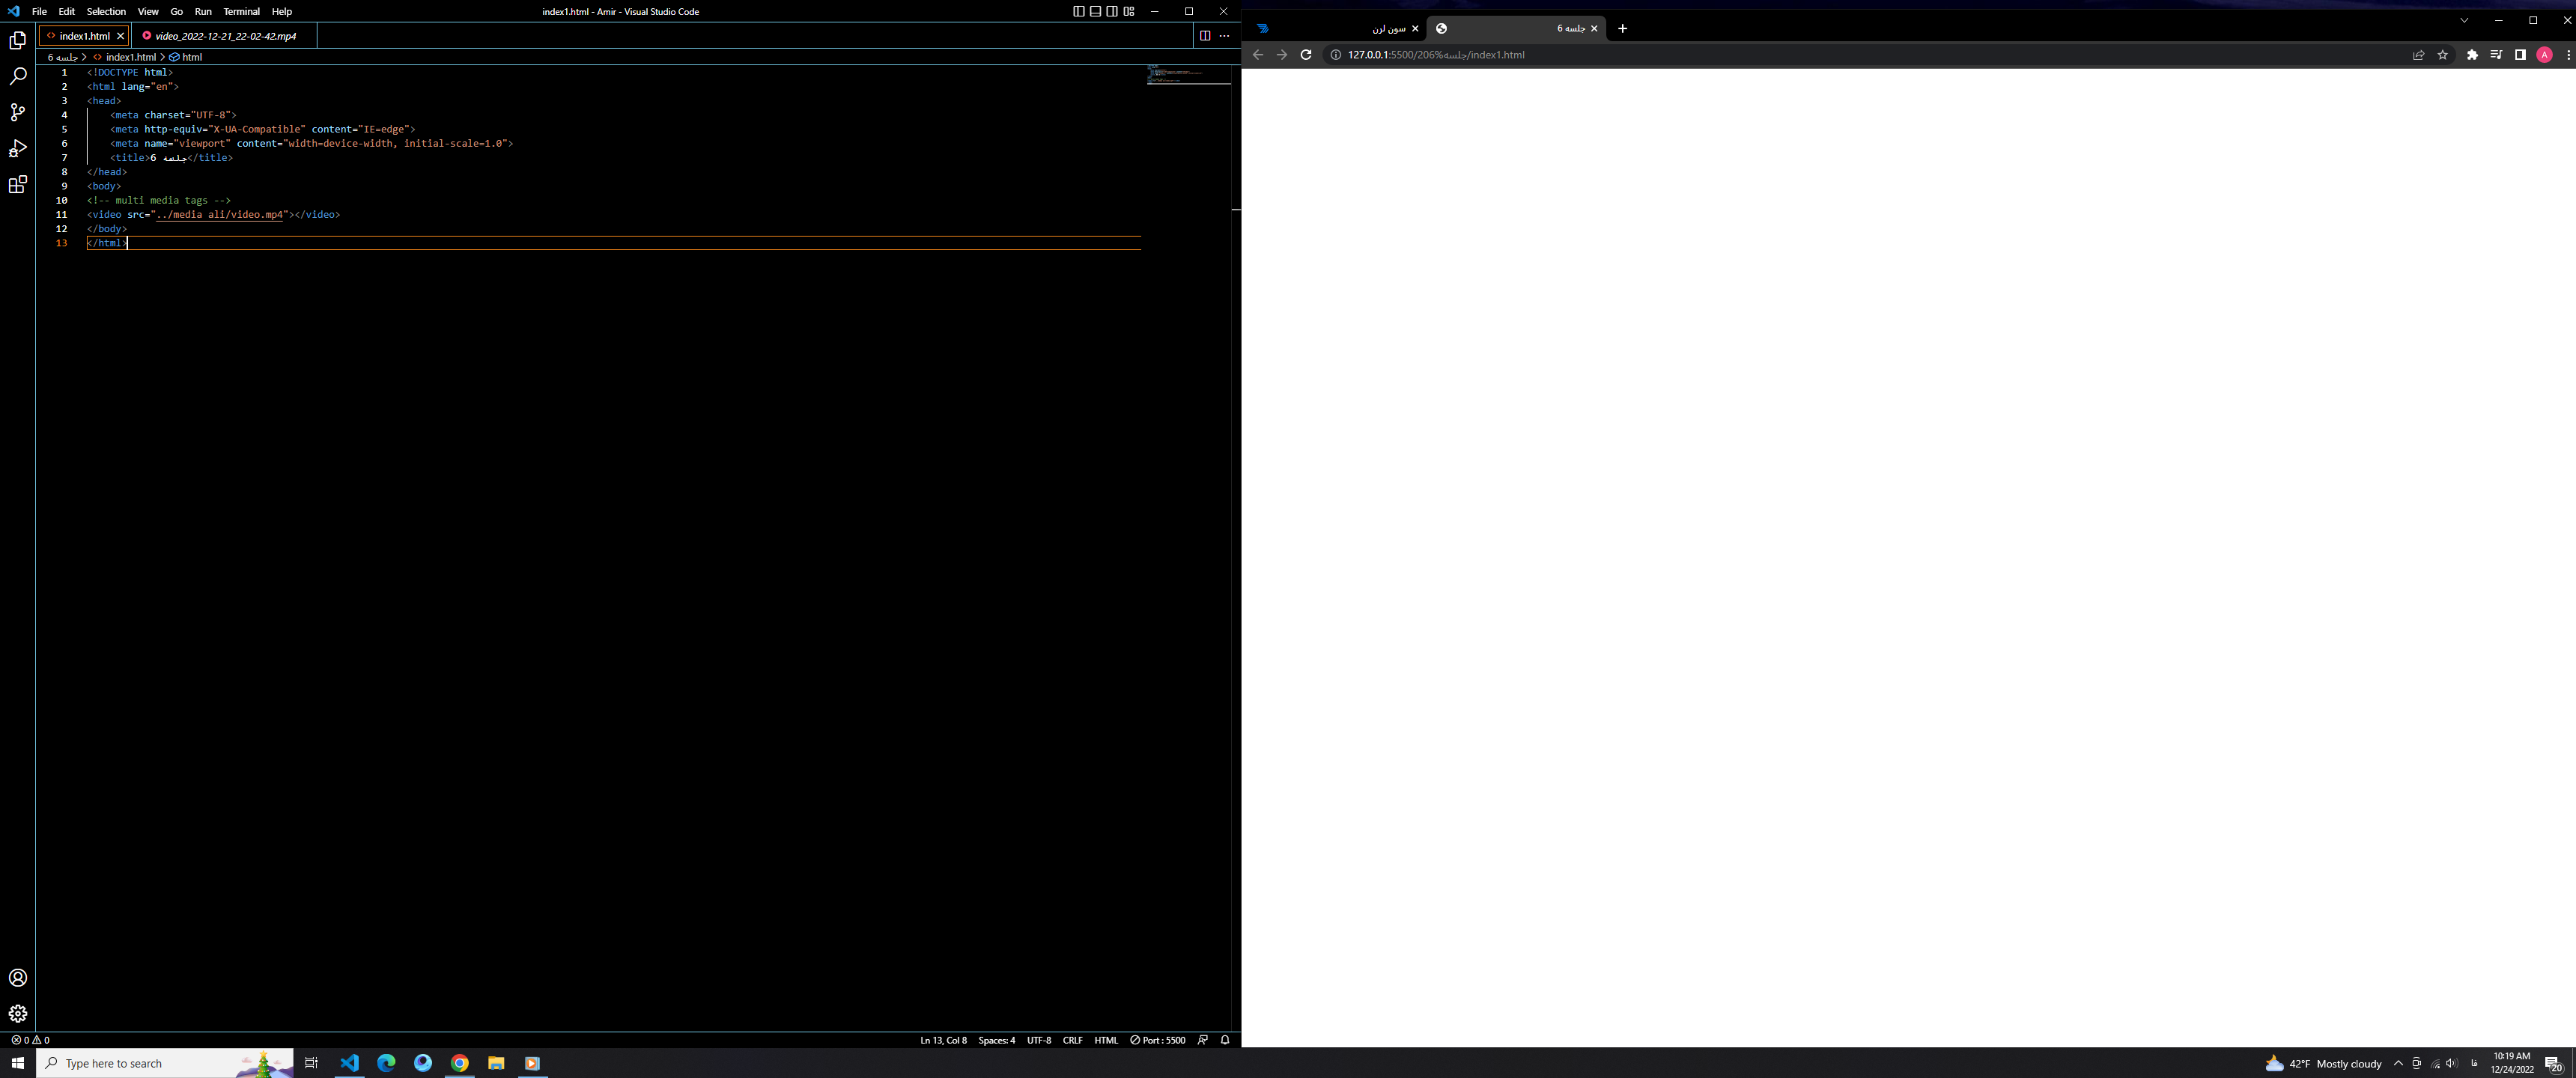Click Ln 13, Col 8 go to line
This screenshot has height=1078, width=2576.
point(943,1040)
